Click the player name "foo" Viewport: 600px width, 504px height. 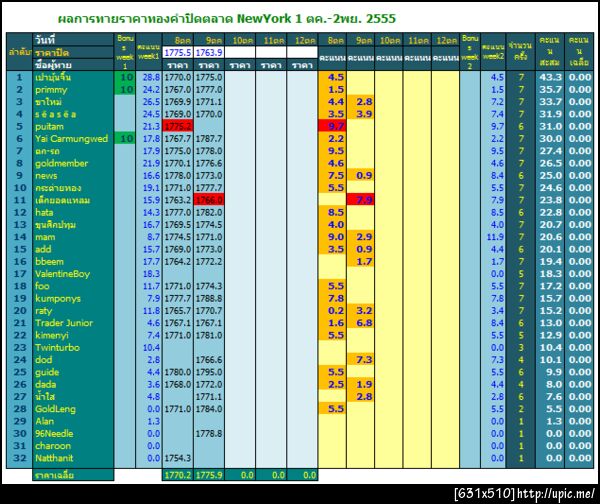point(42,286)
